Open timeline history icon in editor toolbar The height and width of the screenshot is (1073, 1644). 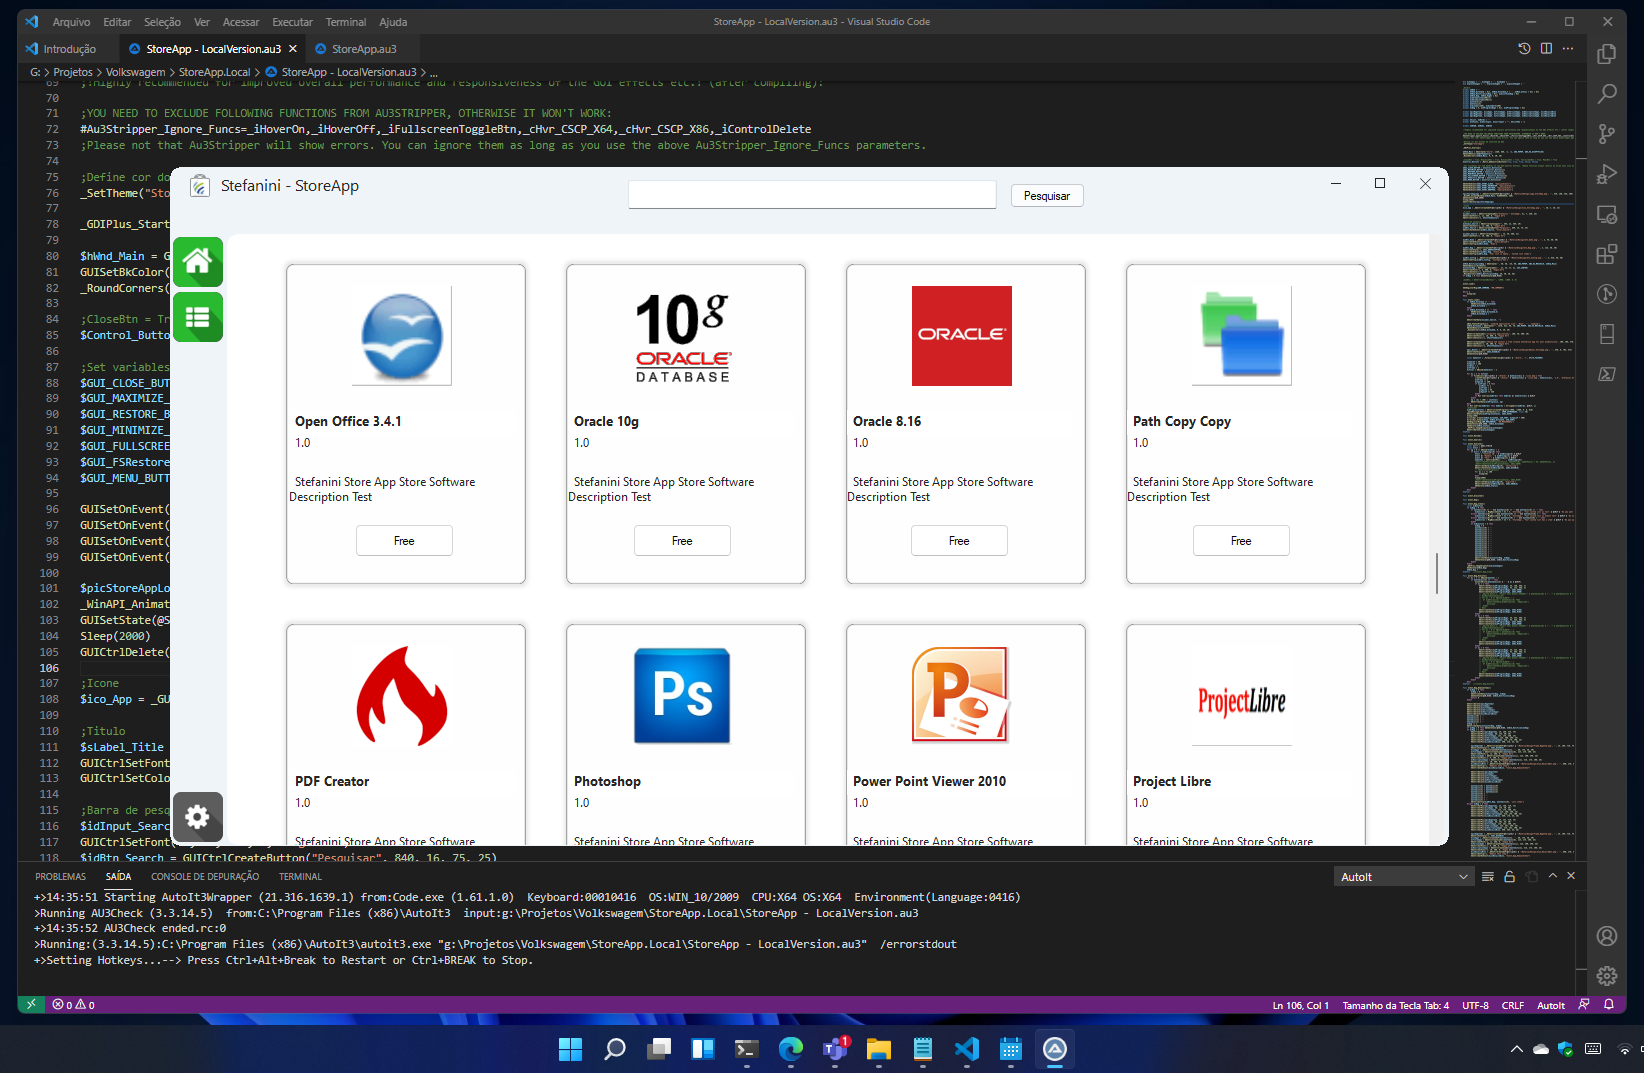point(1524,48)
